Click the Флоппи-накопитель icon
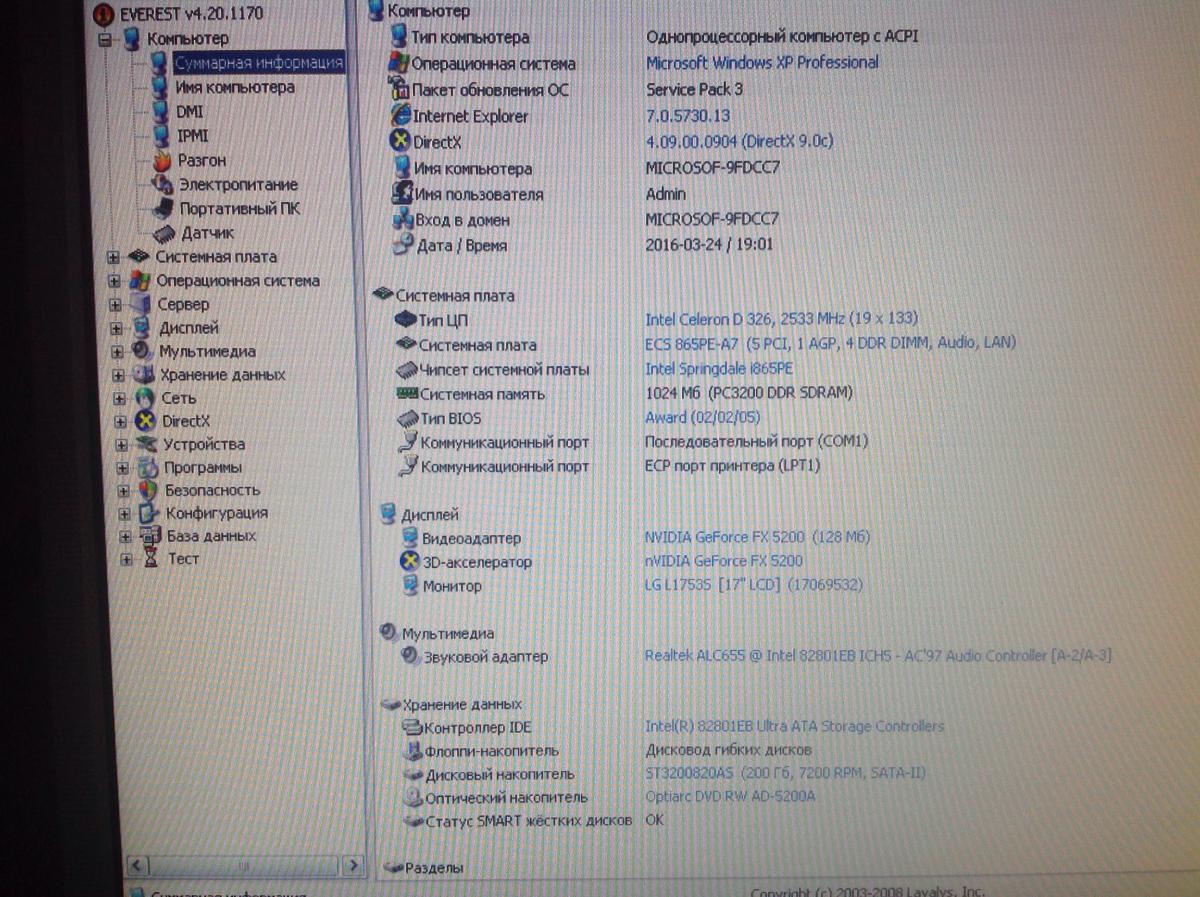 [x=413, y=750]
